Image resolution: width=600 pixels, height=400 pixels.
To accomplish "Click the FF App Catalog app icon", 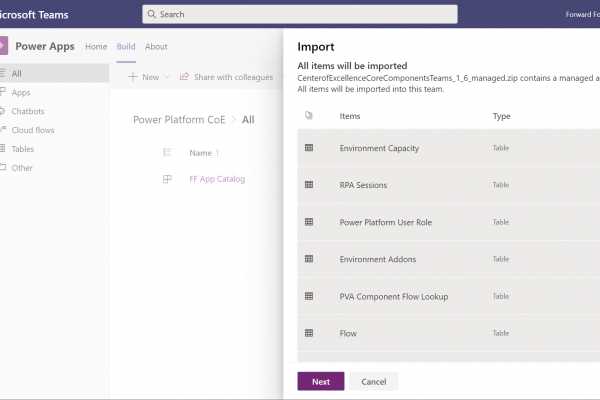I will 167,179.
